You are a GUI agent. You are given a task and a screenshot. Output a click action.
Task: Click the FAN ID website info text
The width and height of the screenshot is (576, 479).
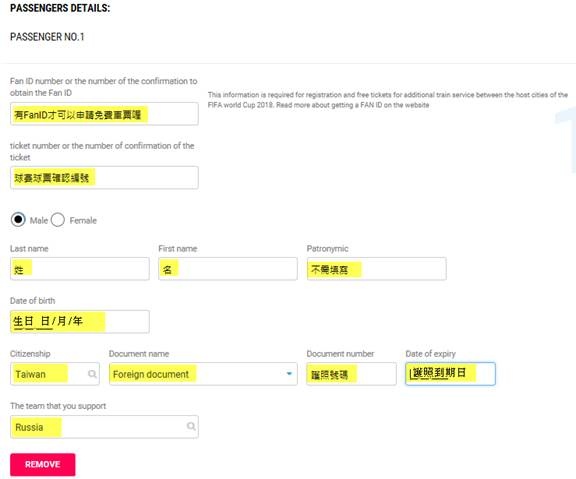pos(388,100)
